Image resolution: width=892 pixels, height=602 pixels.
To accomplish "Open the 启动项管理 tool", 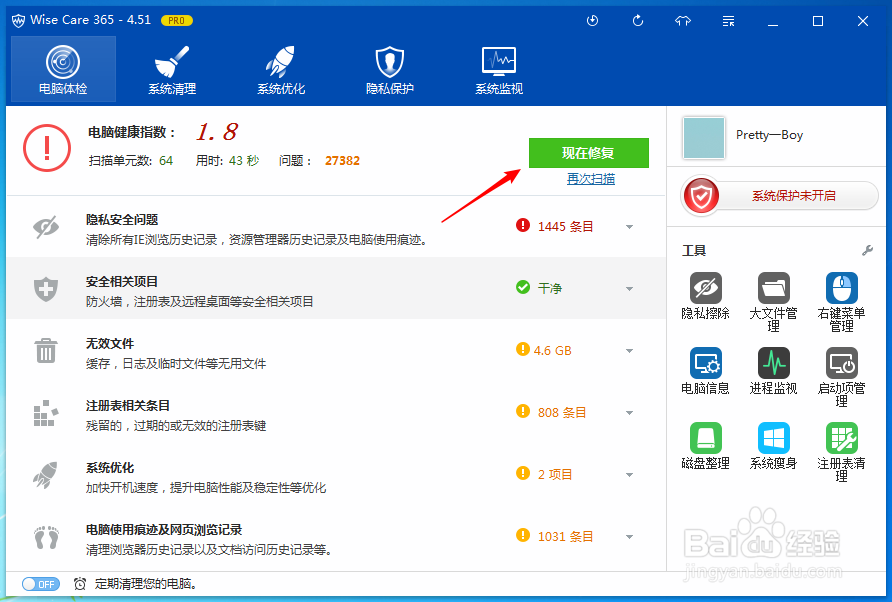I will point(841,377).
